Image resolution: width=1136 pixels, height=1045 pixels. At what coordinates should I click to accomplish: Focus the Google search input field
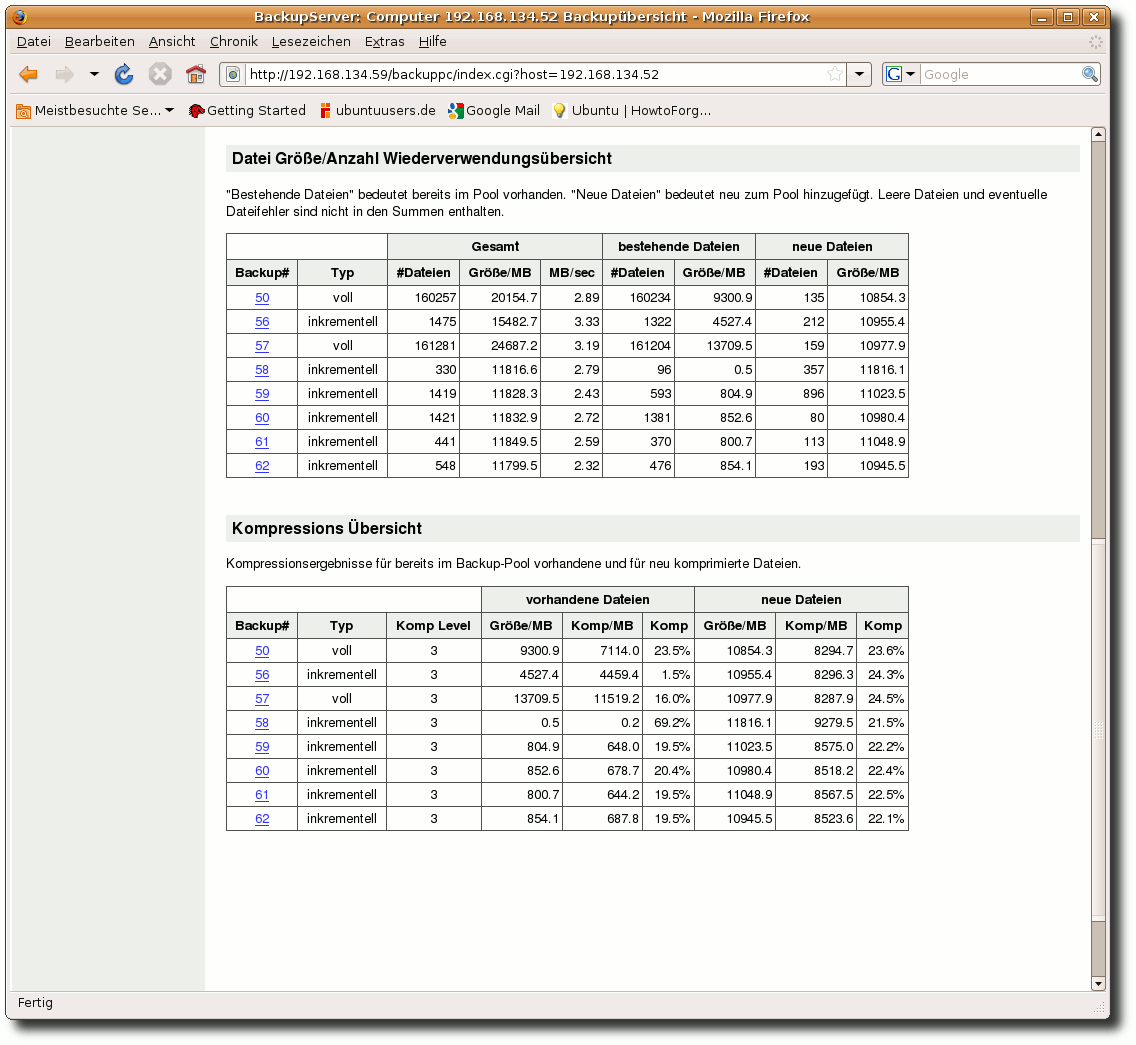click(1000, 74)
